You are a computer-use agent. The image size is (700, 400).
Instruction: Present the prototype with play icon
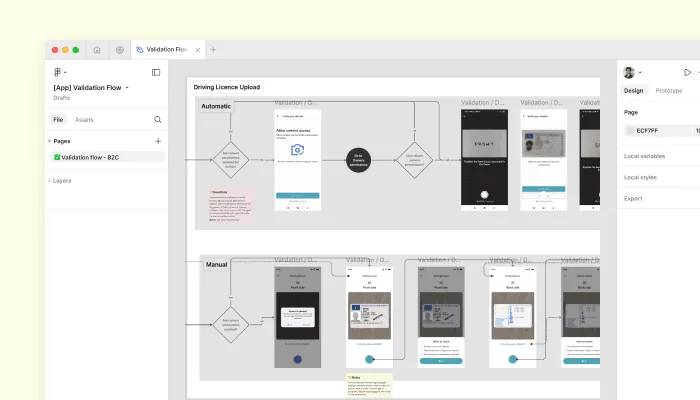coord(688,72)
